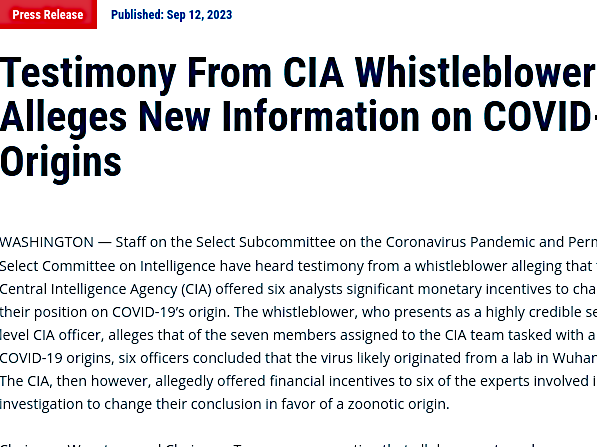Click the word "COVID" in the headline
597x447 pixels.
538,116
